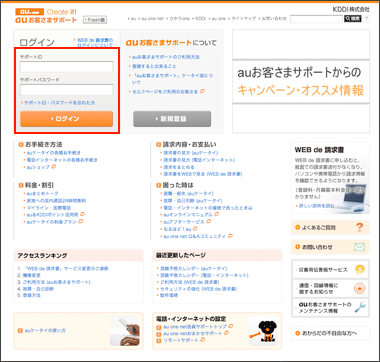Click orange square icon before お手続き方法
The width and height of the screenshot is (380, 362).
(21, 144)
